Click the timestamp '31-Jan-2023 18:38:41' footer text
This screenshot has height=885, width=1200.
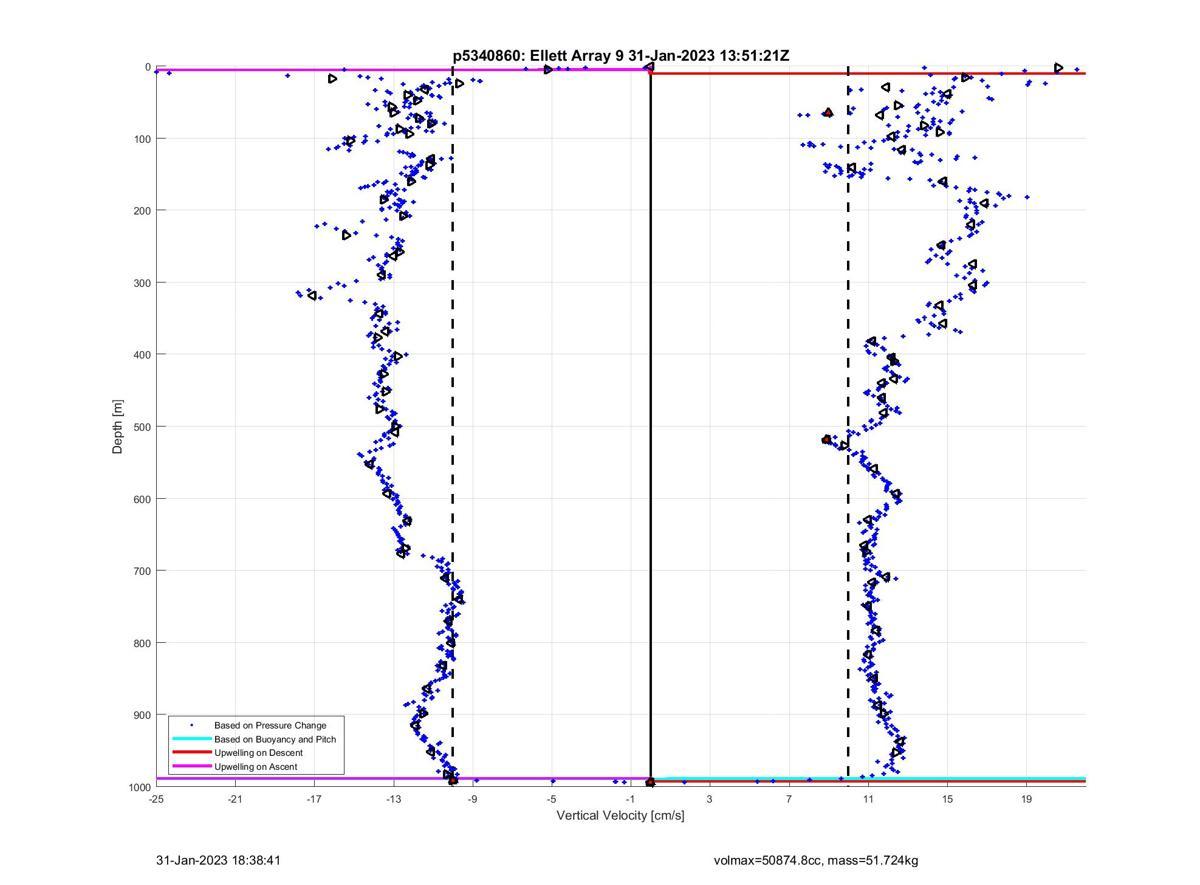tap(218, 860)
